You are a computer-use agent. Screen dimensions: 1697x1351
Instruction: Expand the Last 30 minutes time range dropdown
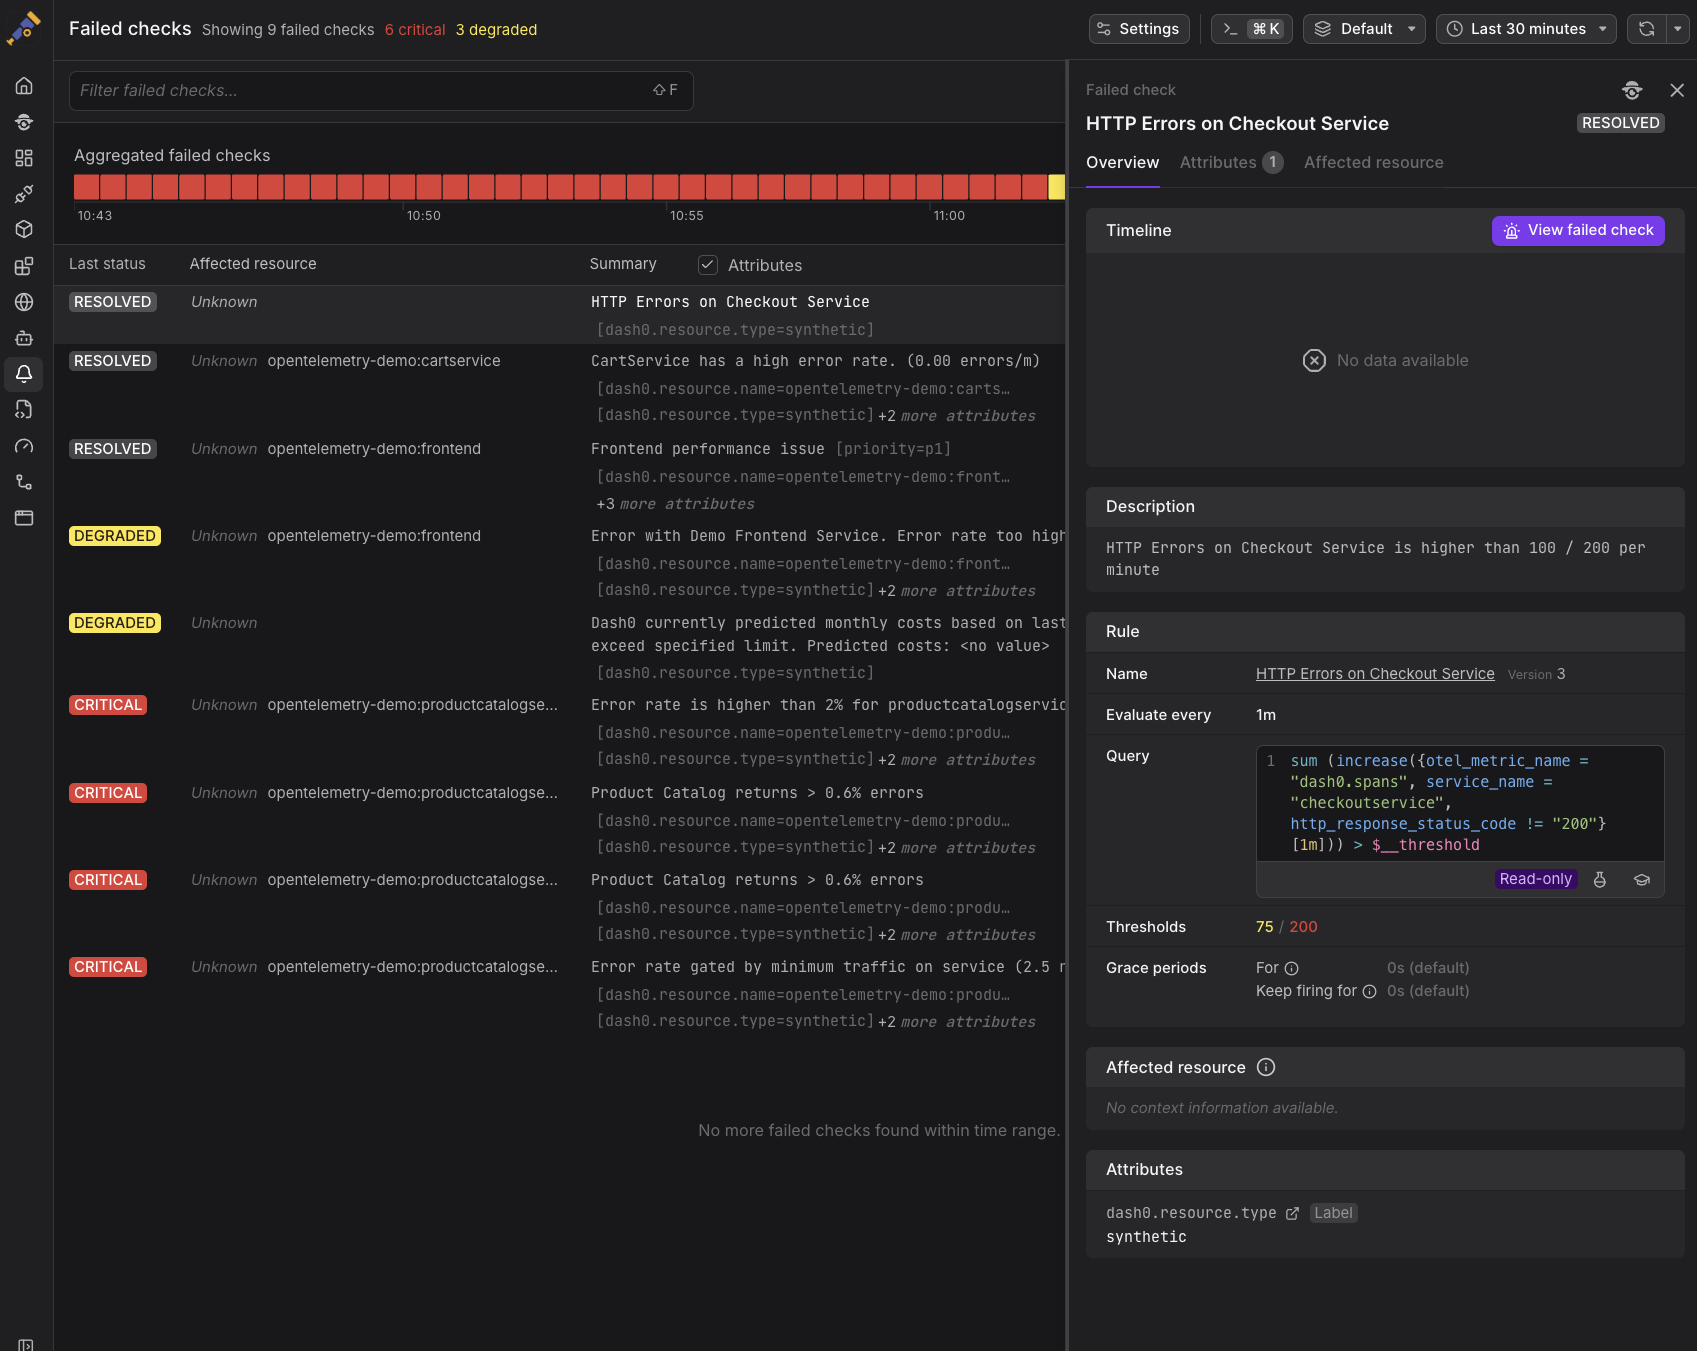[x=1526, y=29]
